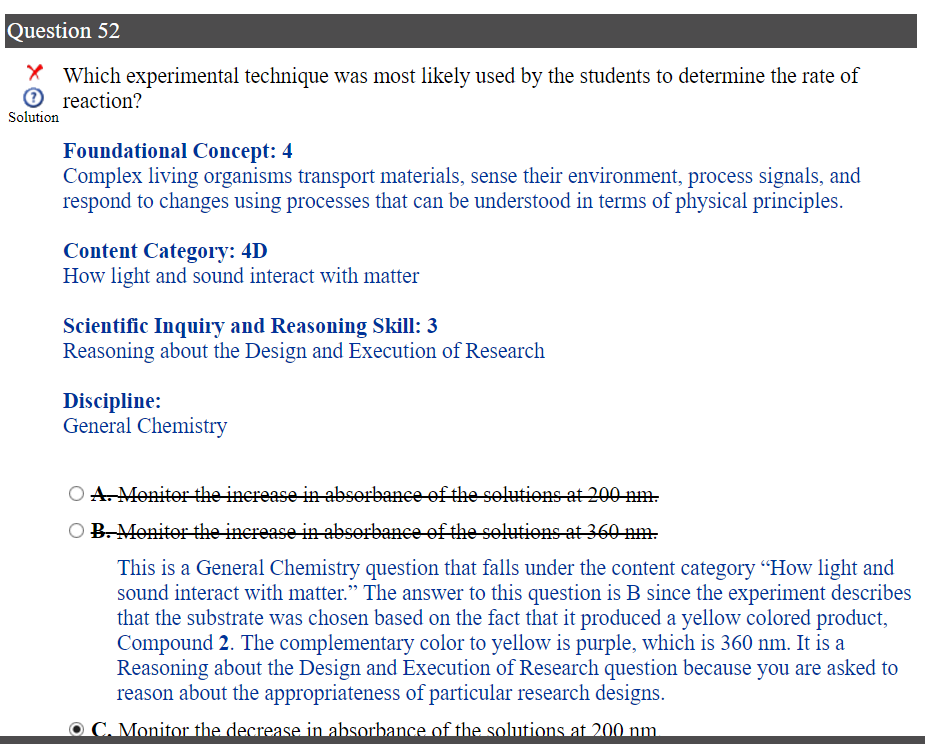Click the Content Category: 4D heading
The width and height of the screenshot is (925, 744).
pos(165,251)
